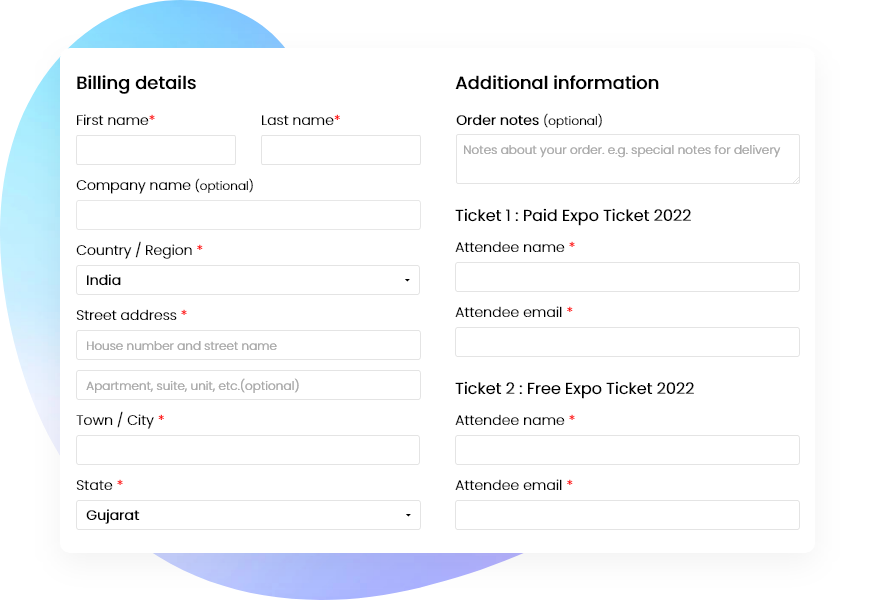This screenshot has height=600, width=875.
Task: Click the Attendee name field under Ticket 2
Action: click(627, 450)
